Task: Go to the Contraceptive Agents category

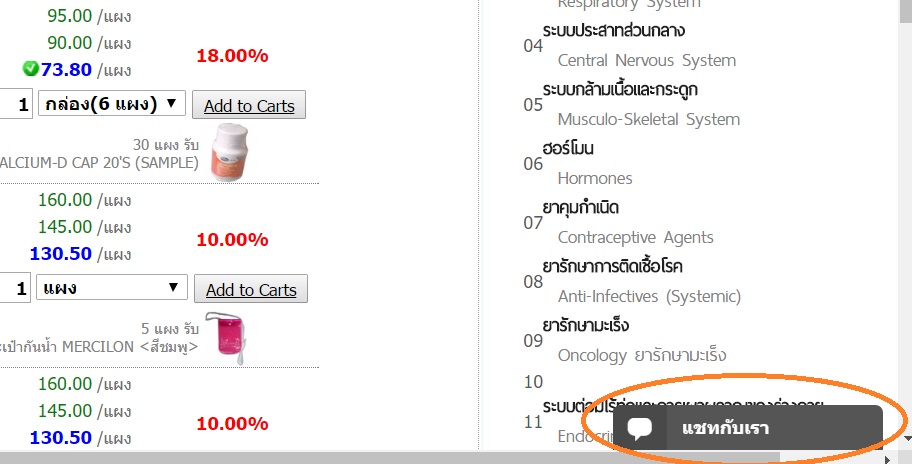Action: [x=635, y=237]
